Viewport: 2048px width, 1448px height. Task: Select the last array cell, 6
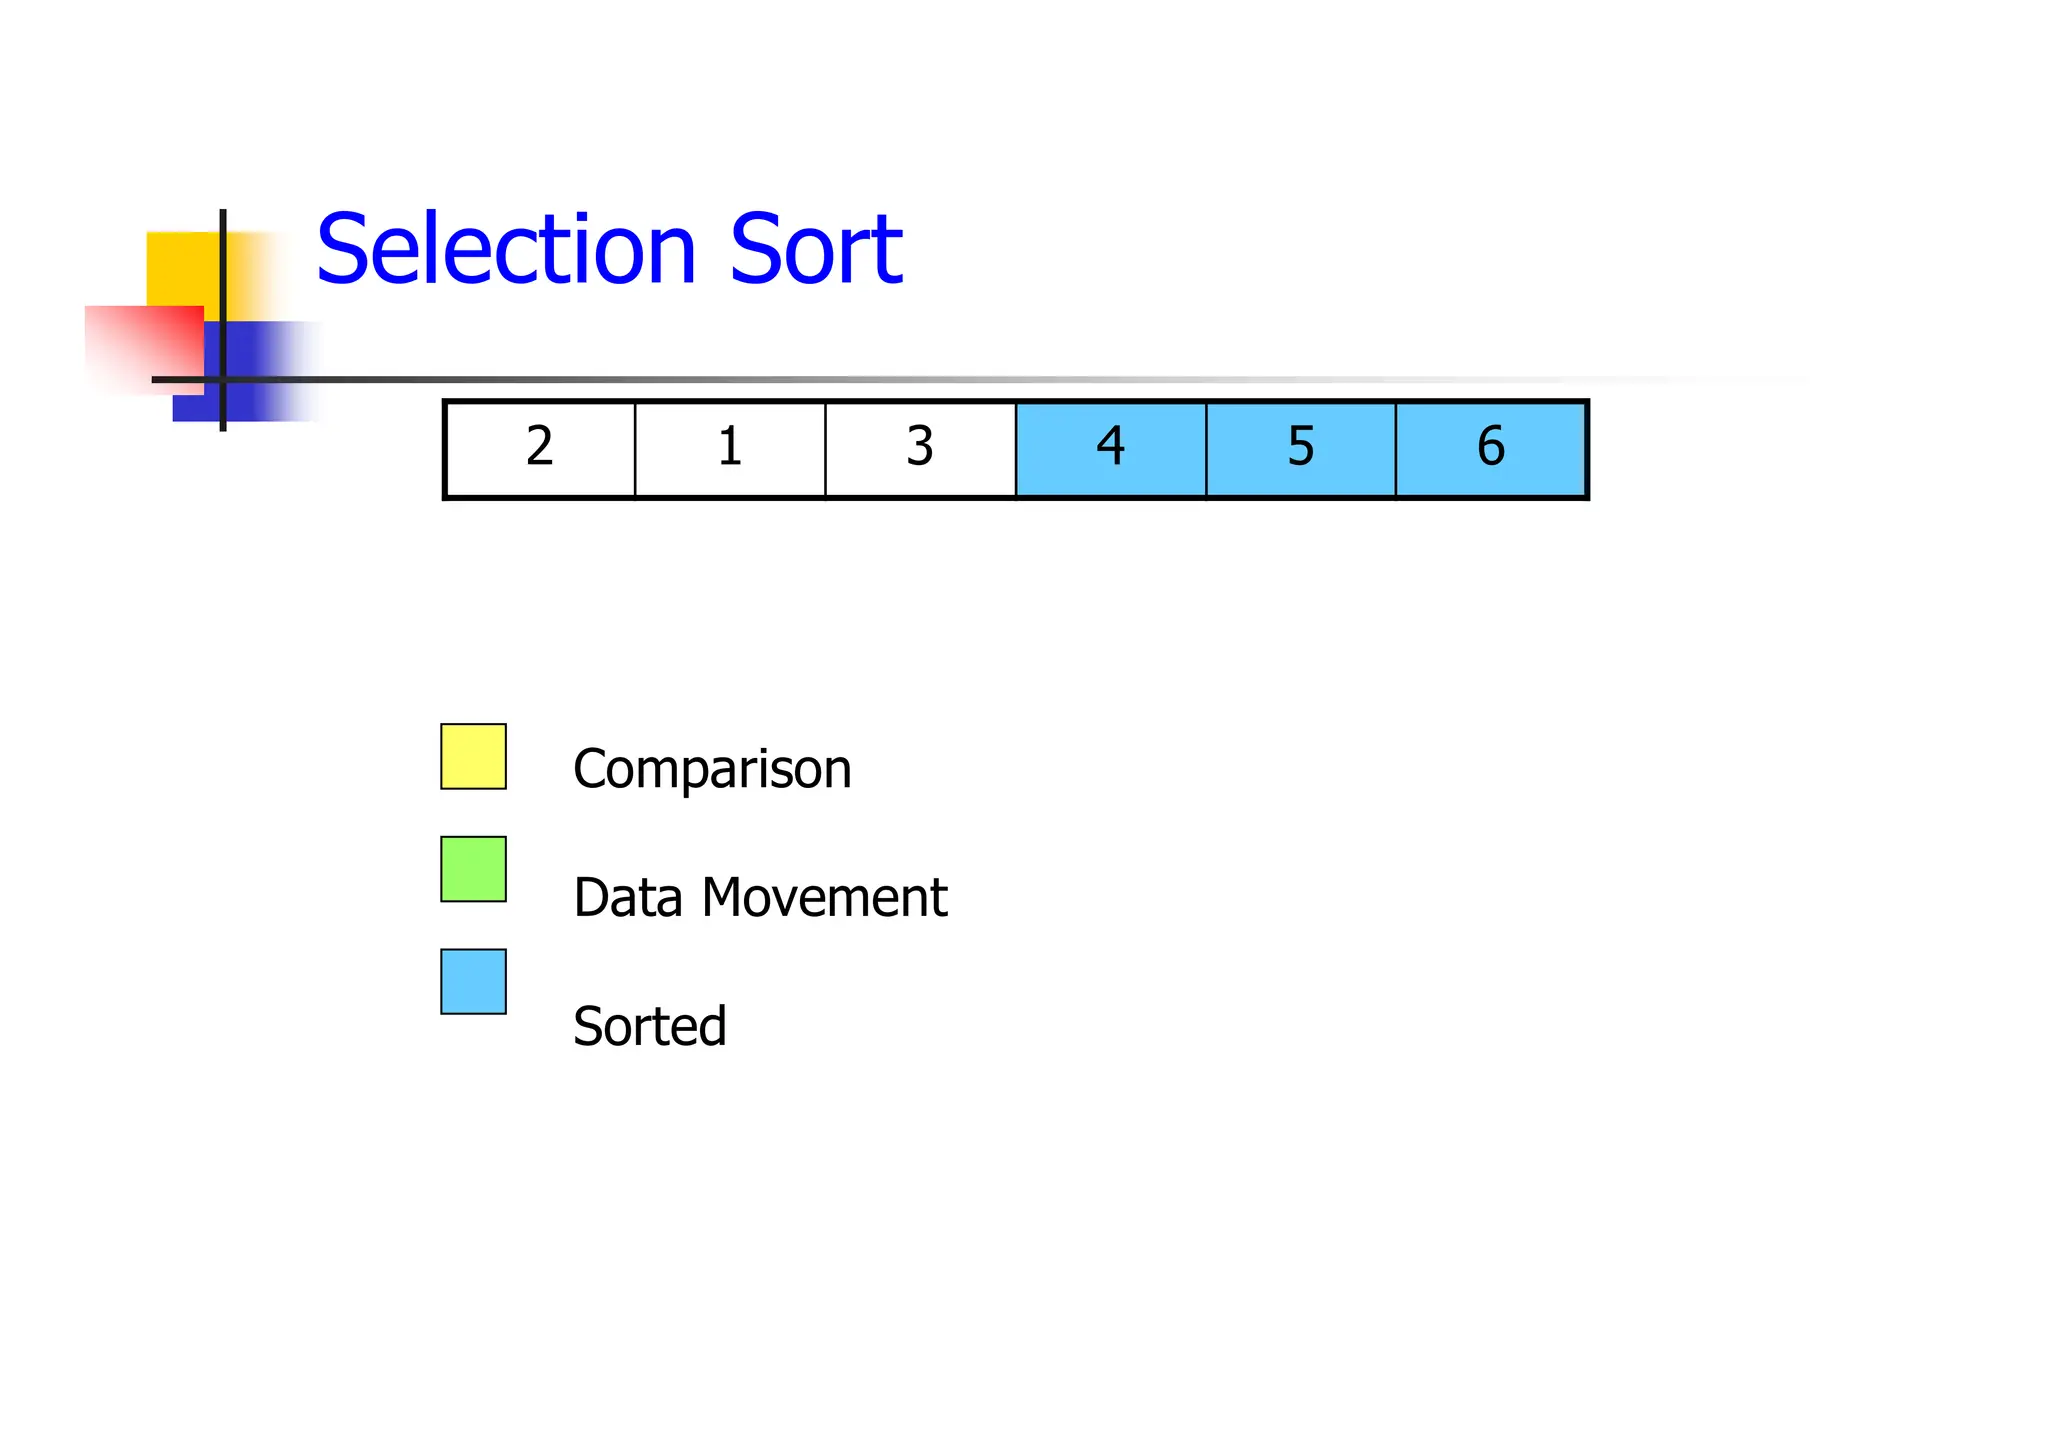point(1490,448)
